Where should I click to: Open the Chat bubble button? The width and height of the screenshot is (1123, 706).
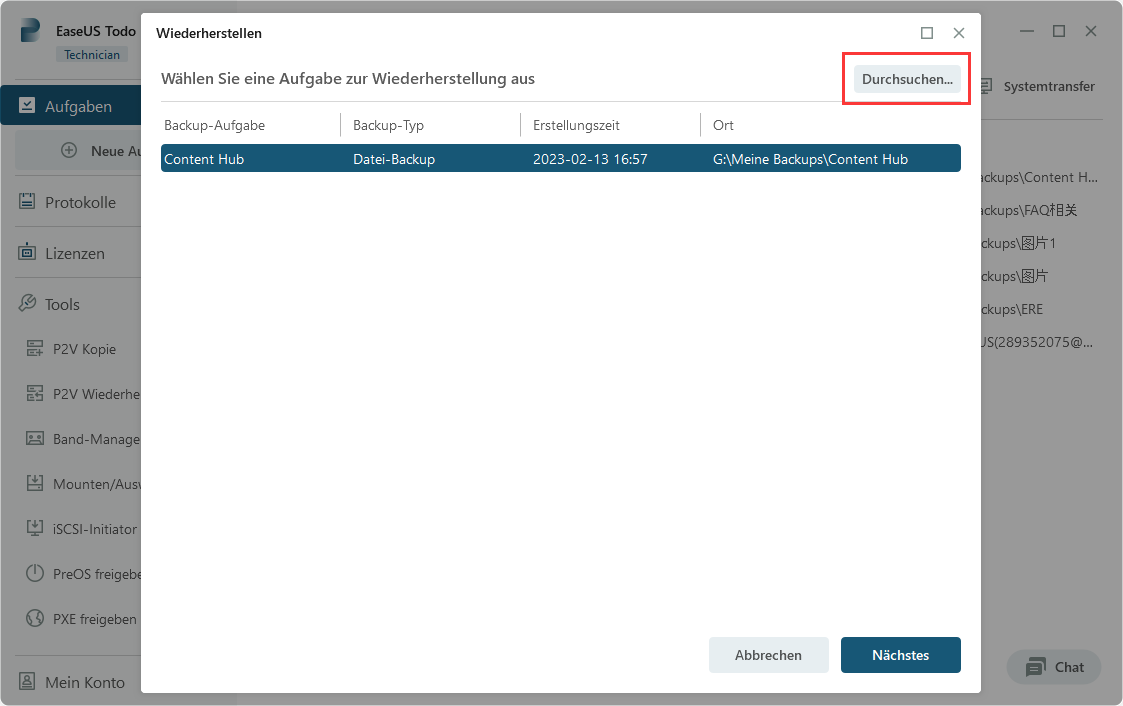[x=1054, y=667]
